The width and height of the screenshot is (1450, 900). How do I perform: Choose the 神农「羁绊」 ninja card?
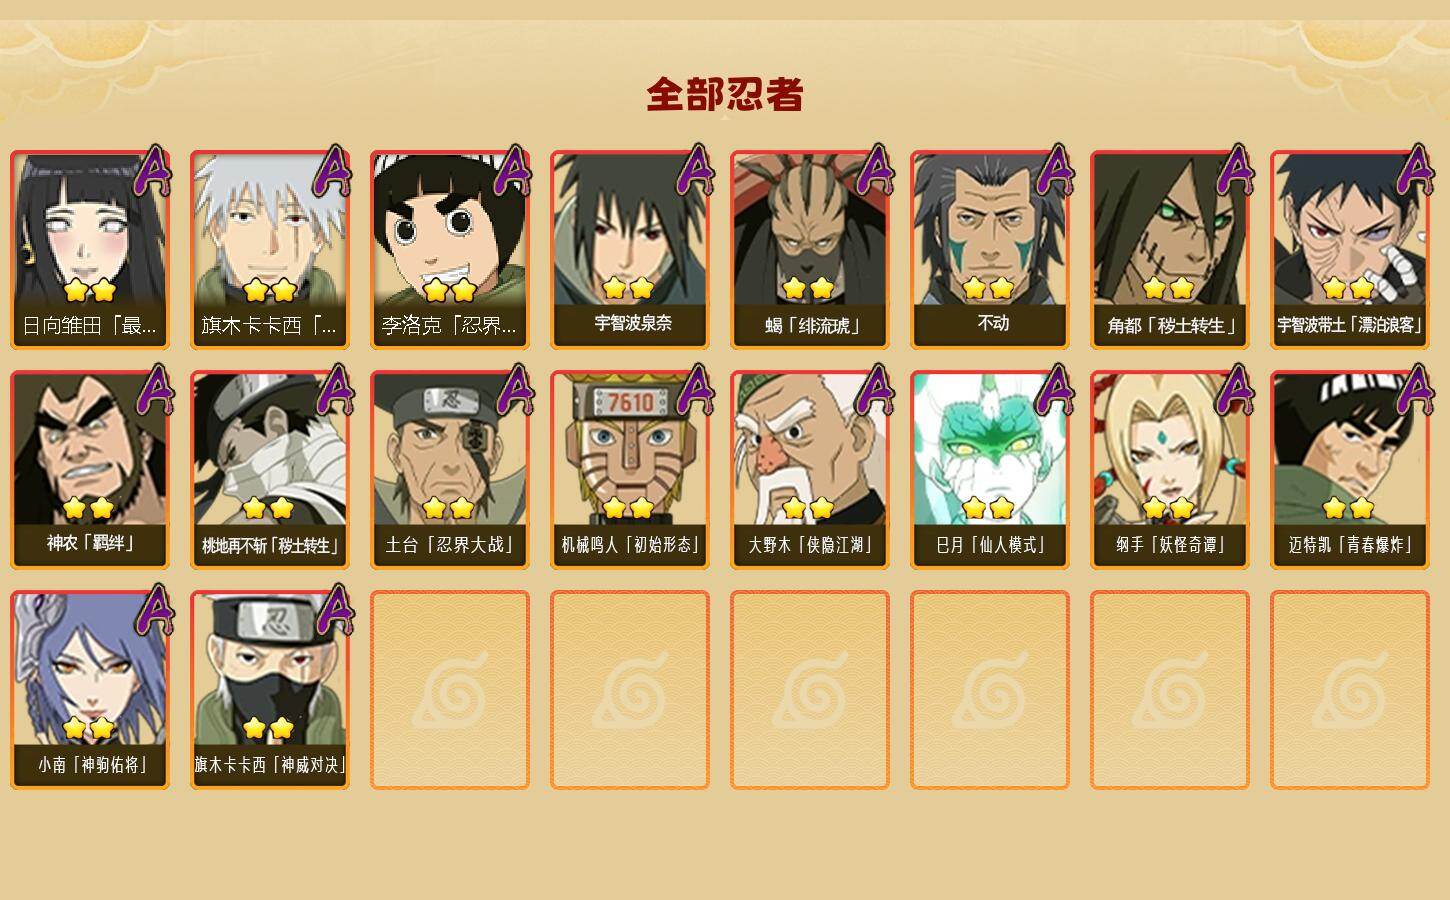coord(90,470)
